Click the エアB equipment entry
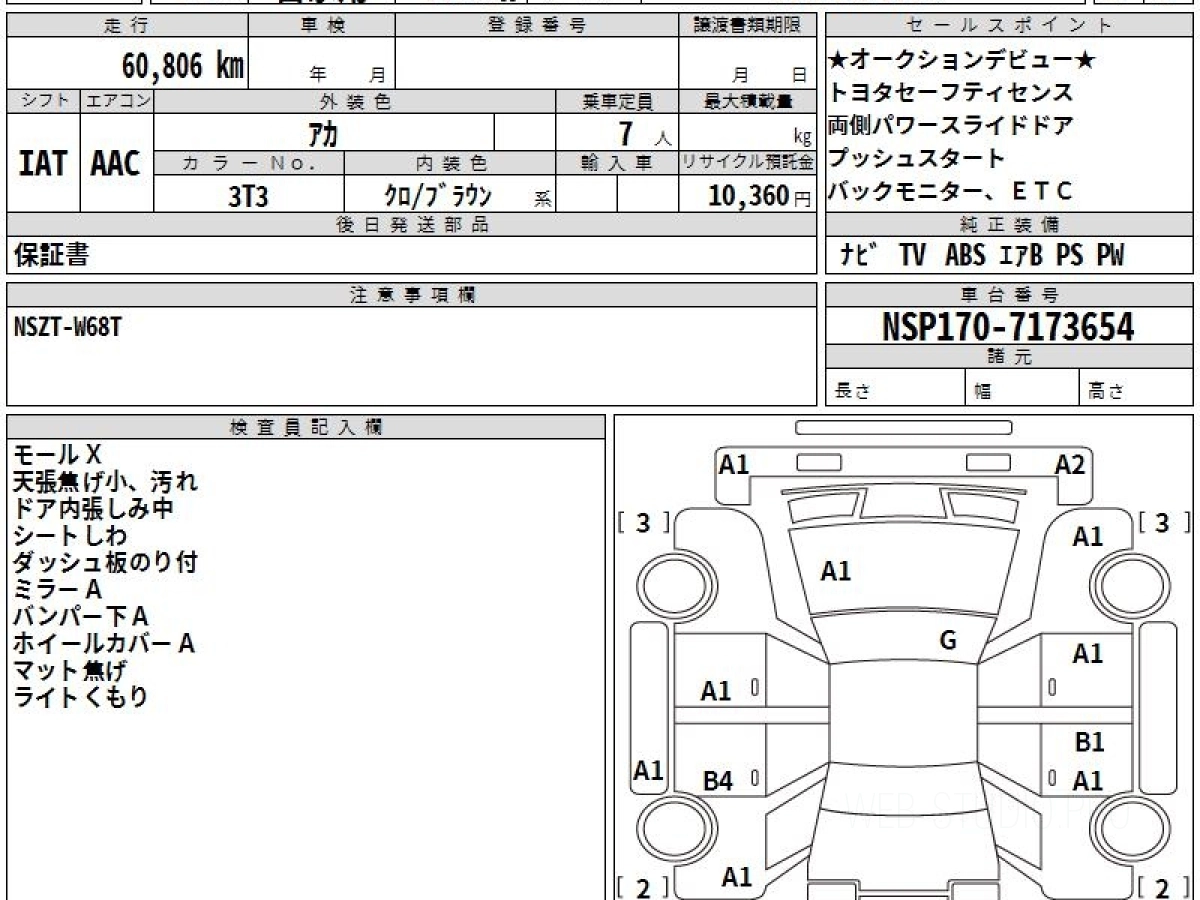1200x900 pixels. [x=1021, y=256]
